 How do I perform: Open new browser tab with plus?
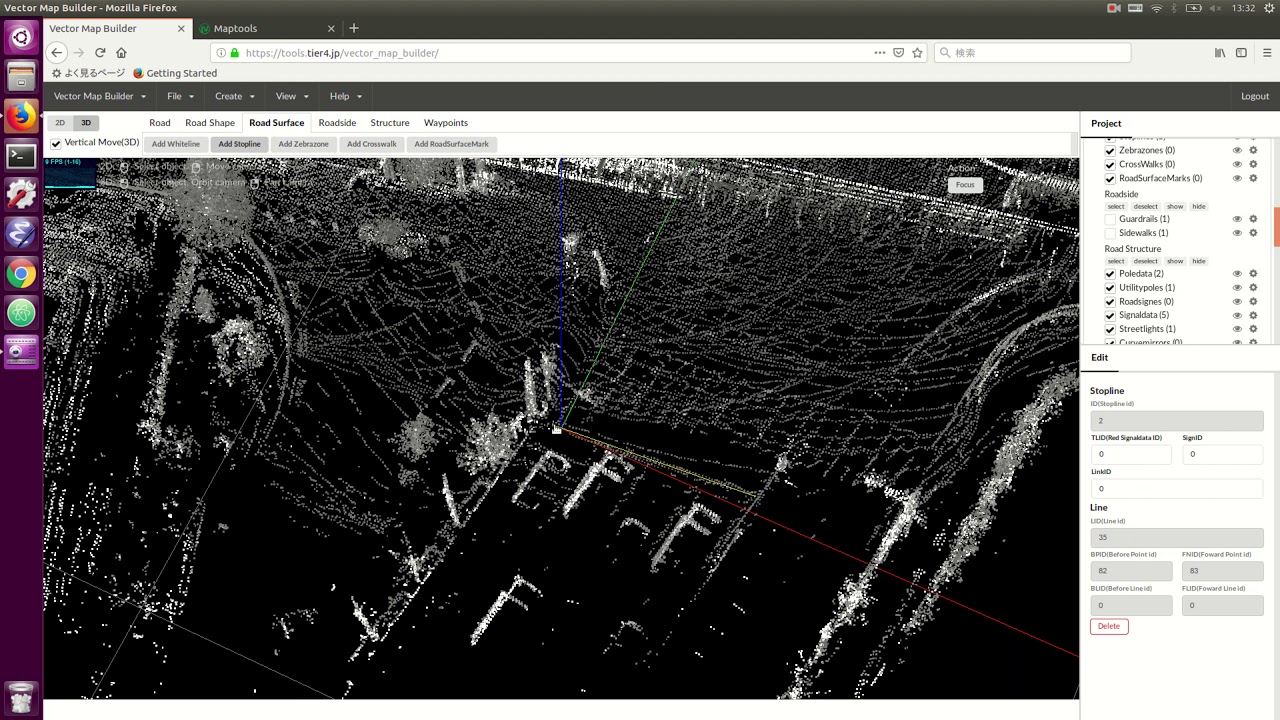(x=353, y=28)
